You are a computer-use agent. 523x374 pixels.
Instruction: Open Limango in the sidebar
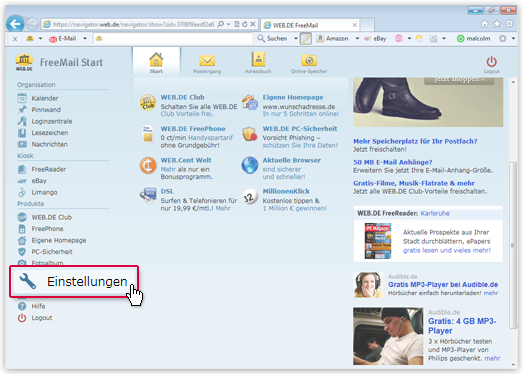[x=44, y=192]
